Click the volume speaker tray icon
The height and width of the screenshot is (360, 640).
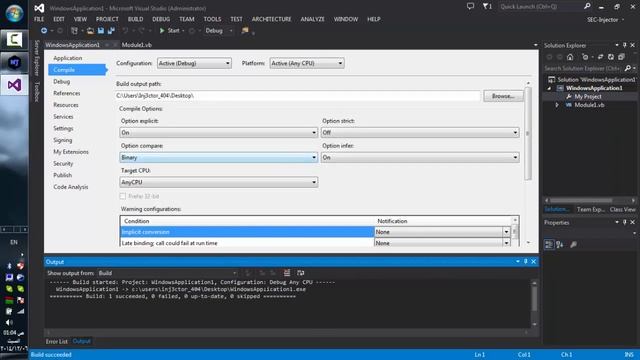point(9,322)
